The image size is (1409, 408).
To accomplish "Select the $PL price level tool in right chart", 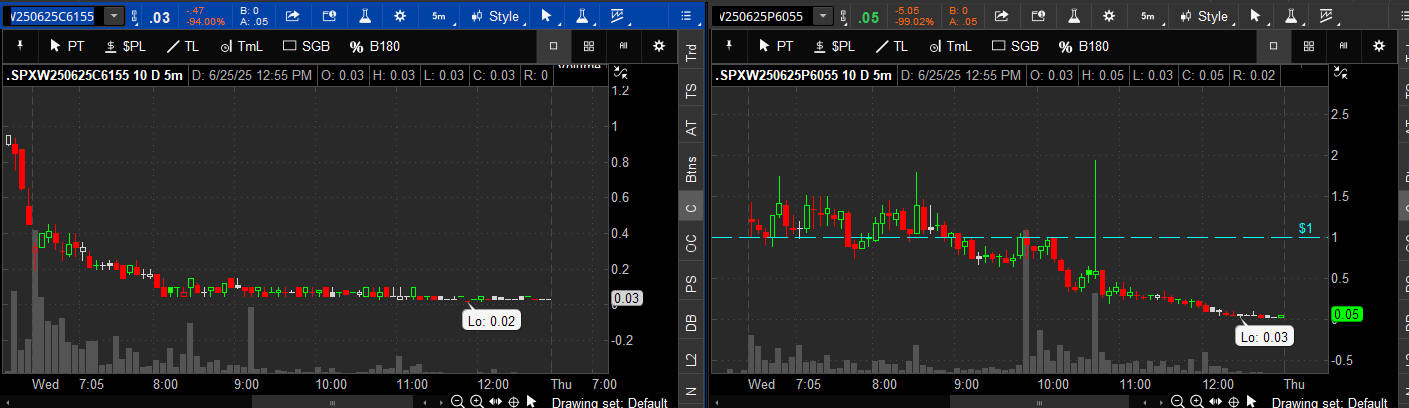I will [x=835, y=46].
